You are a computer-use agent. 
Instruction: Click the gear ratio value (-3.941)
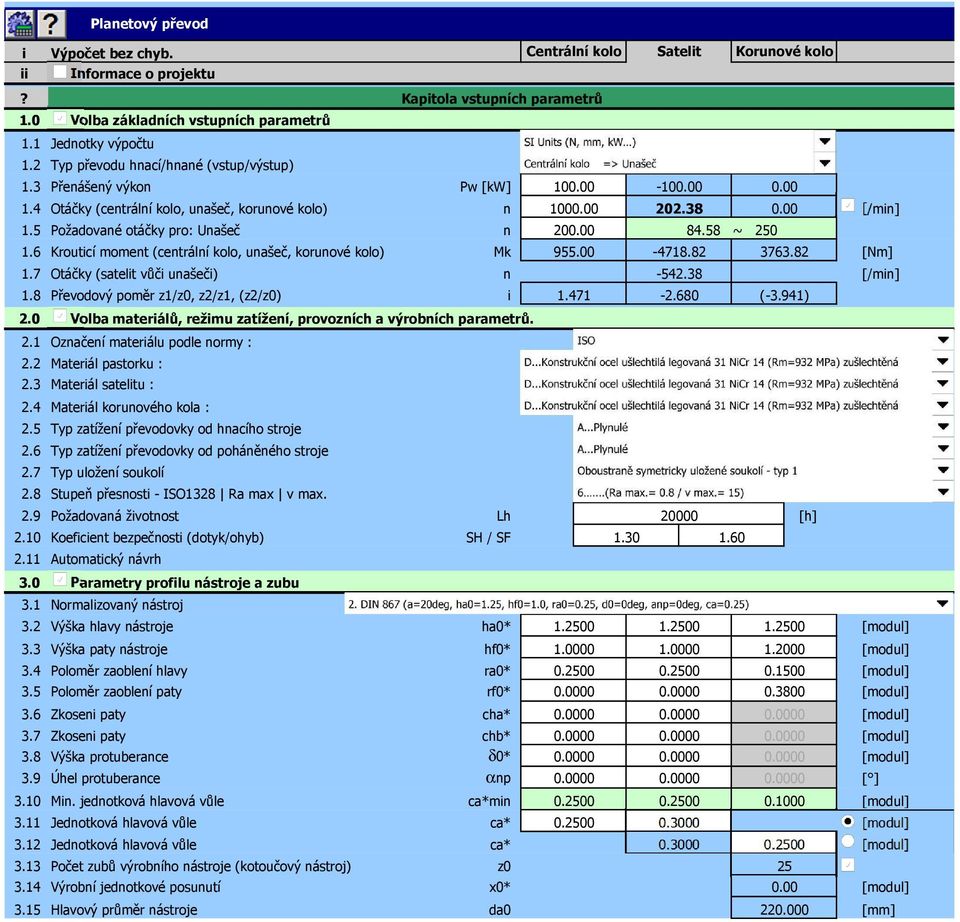pyautogui.click(x=784, y=296)
